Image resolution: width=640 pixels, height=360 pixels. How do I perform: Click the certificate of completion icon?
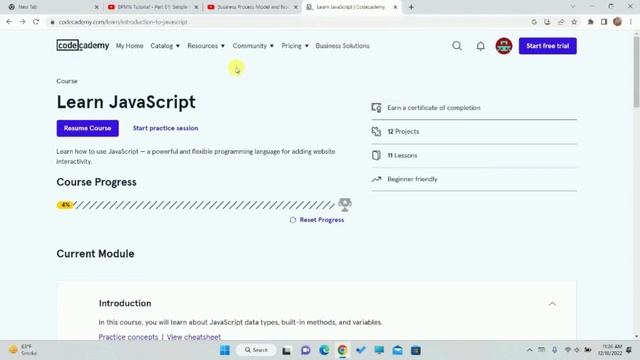click(376, 108)
